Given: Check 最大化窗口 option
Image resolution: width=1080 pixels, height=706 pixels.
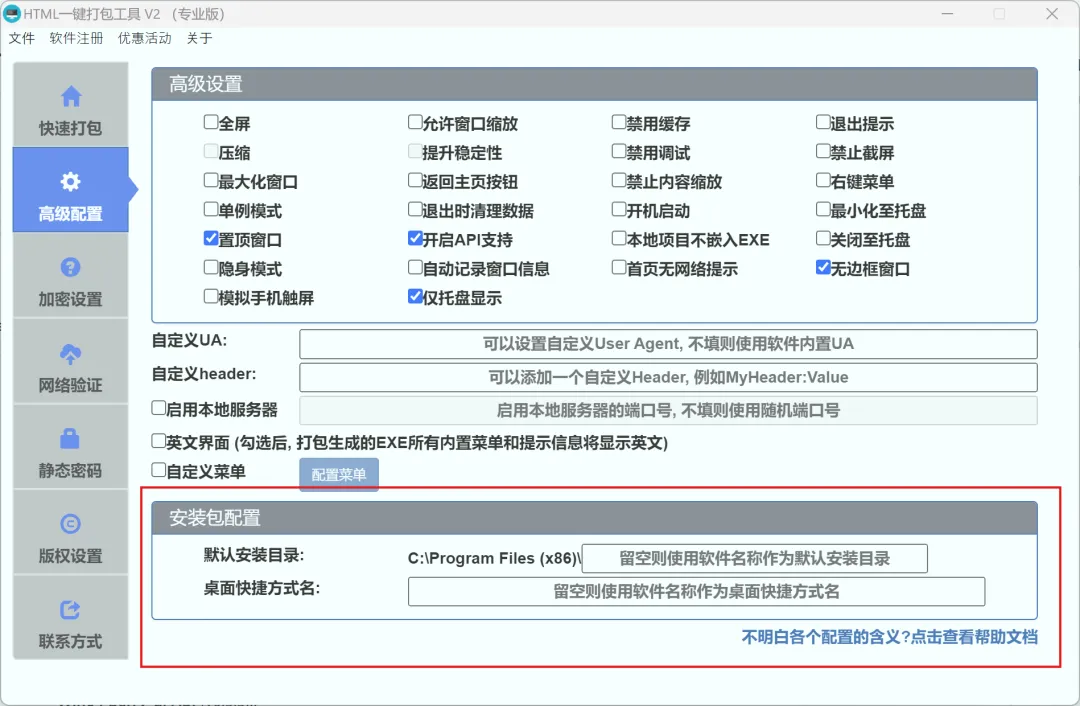Looking at the screenshot, I should point(211,180).
